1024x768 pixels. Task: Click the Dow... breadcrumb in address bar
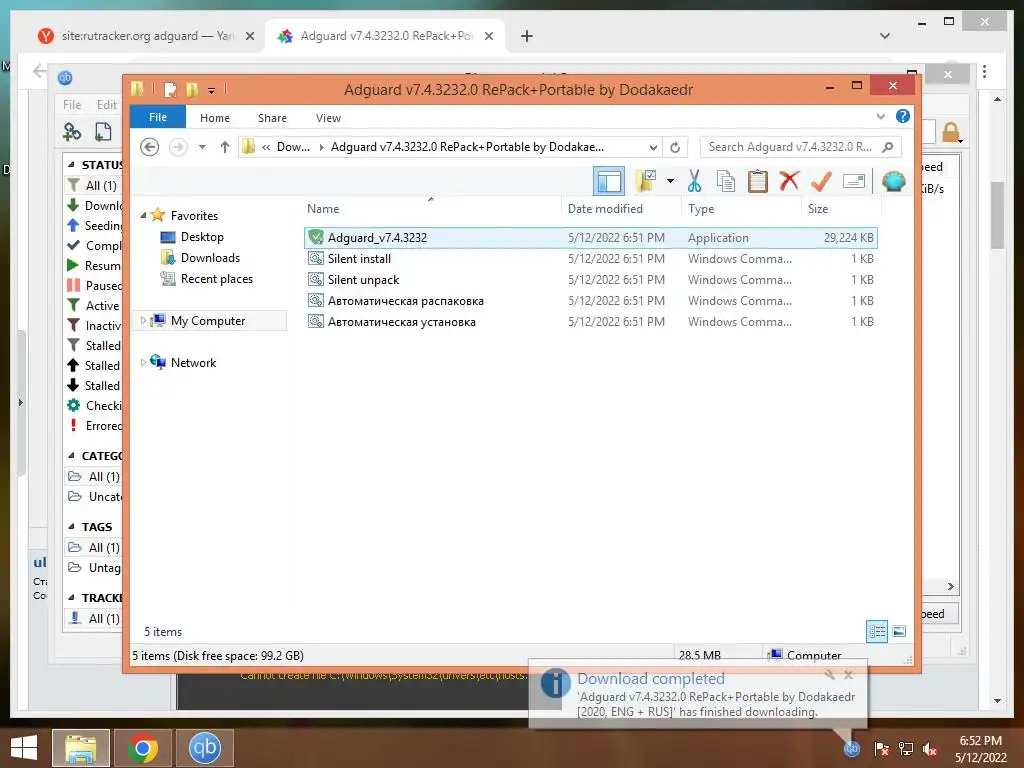(293, 147)
